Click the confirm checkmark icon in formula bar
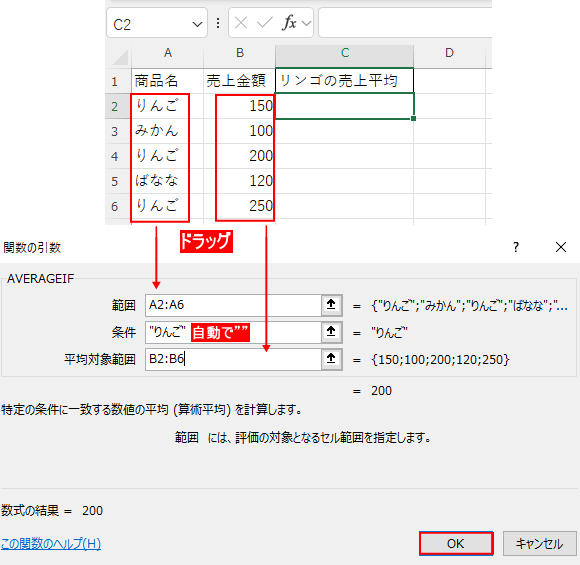This screenshot has height=565, width=580. tap(264, 23)
